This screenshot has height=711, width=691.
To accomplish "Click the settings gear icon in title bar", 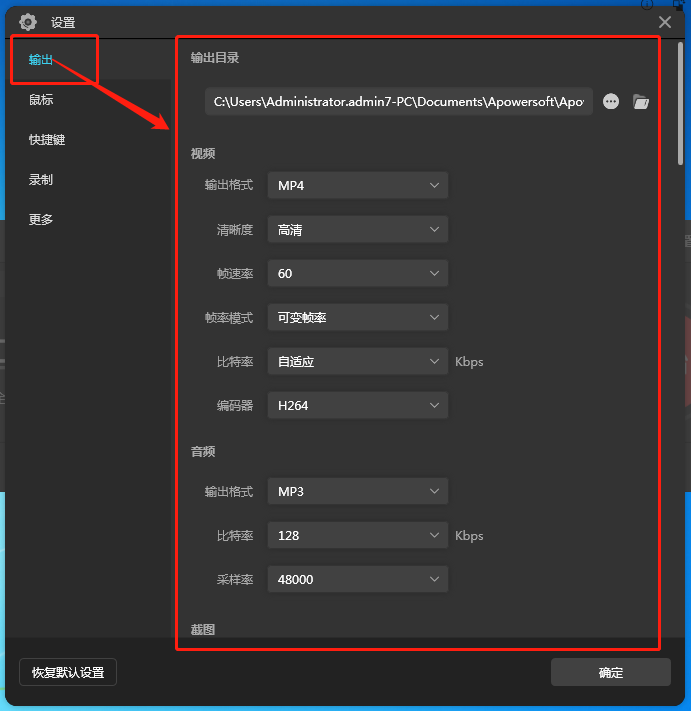I will pyautogui.click(x=28, y=22).
